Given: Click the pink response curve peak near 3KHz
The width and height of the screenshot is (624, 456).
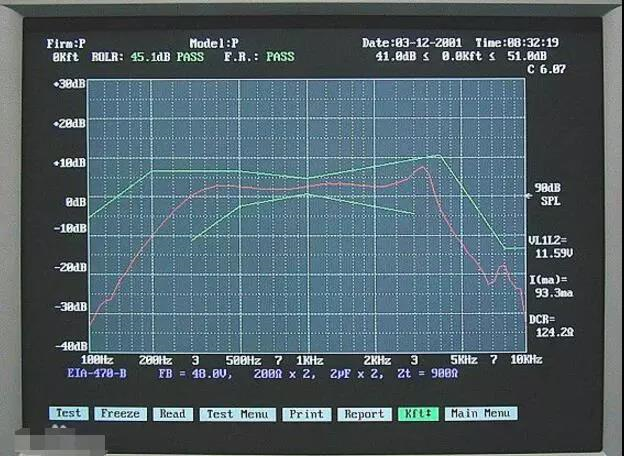Looking at the screenshot, I should coord(423,168).
